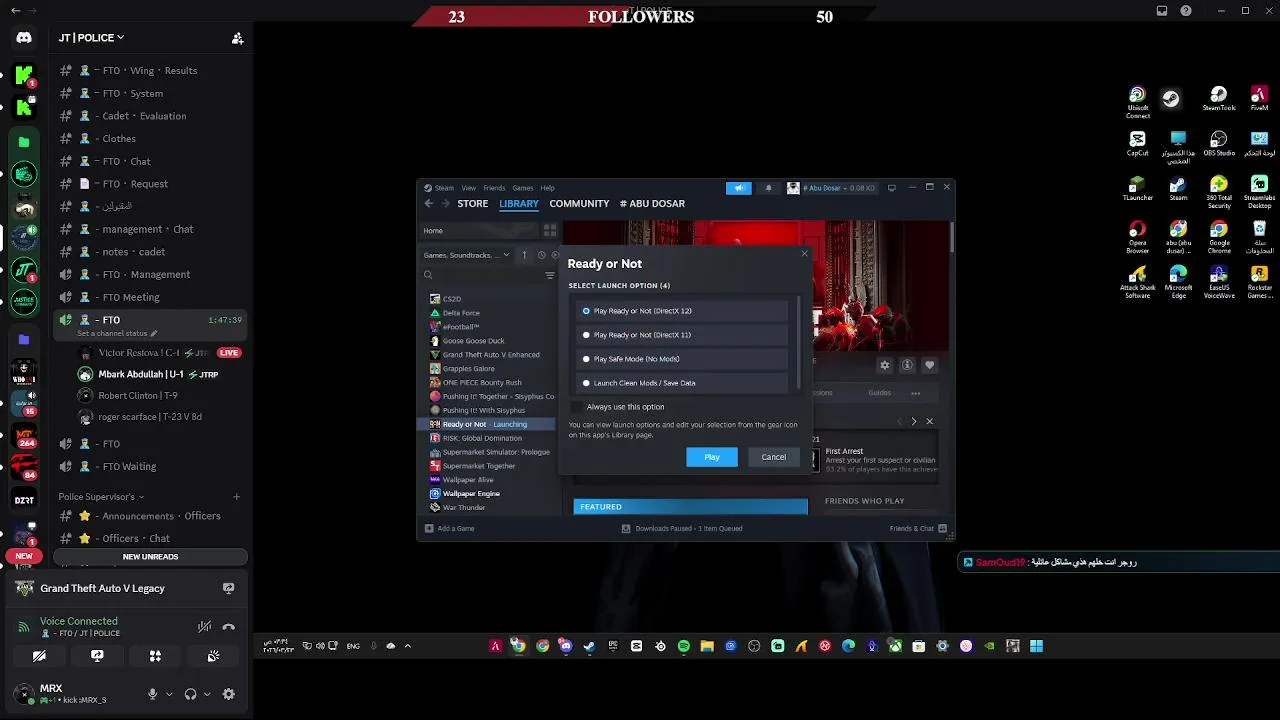This screenshot has height=720, width=1280.
Task: Open Ready or Not game settings gear
Action: [x=884, y=366]
